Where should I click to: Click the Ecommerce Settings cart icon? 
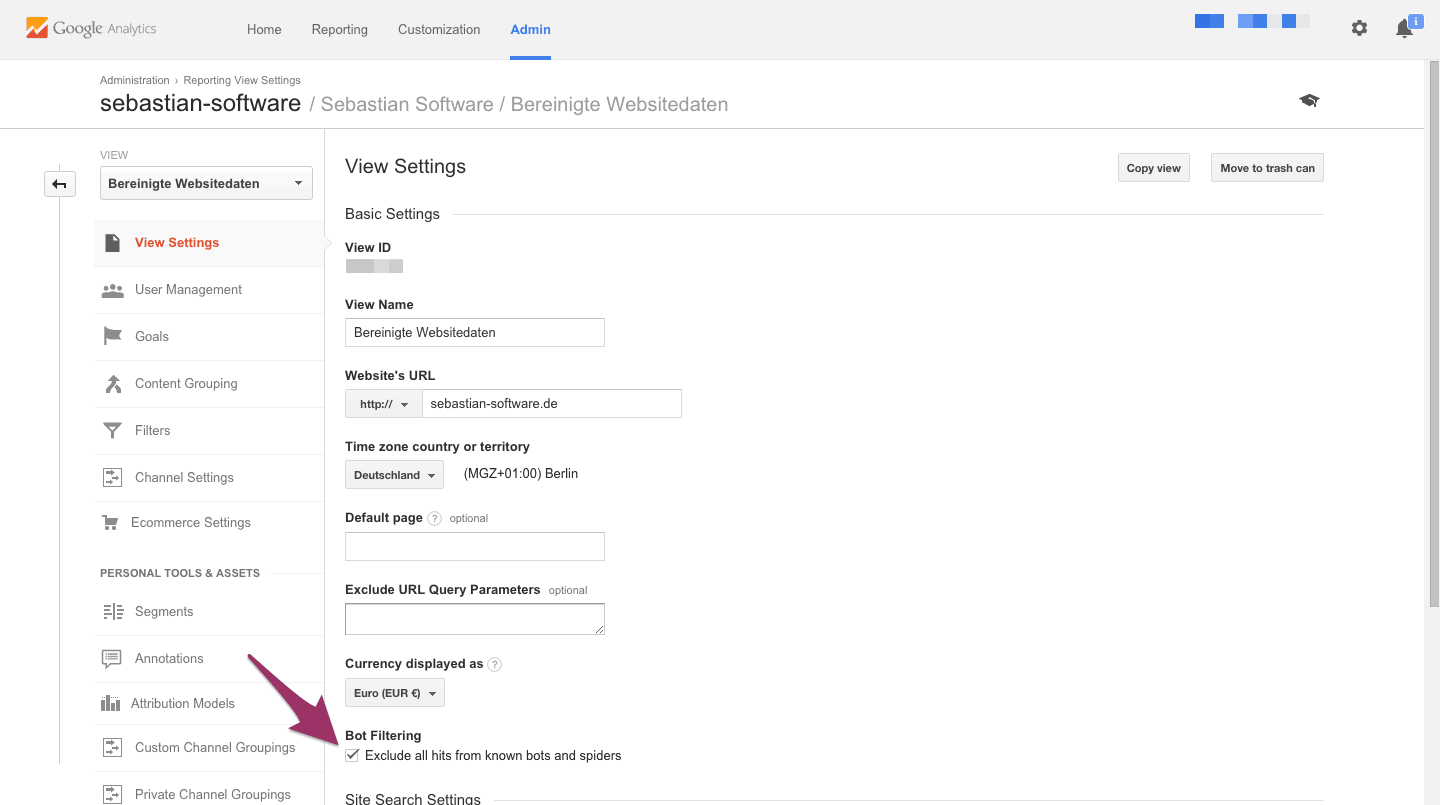(110, 523)
